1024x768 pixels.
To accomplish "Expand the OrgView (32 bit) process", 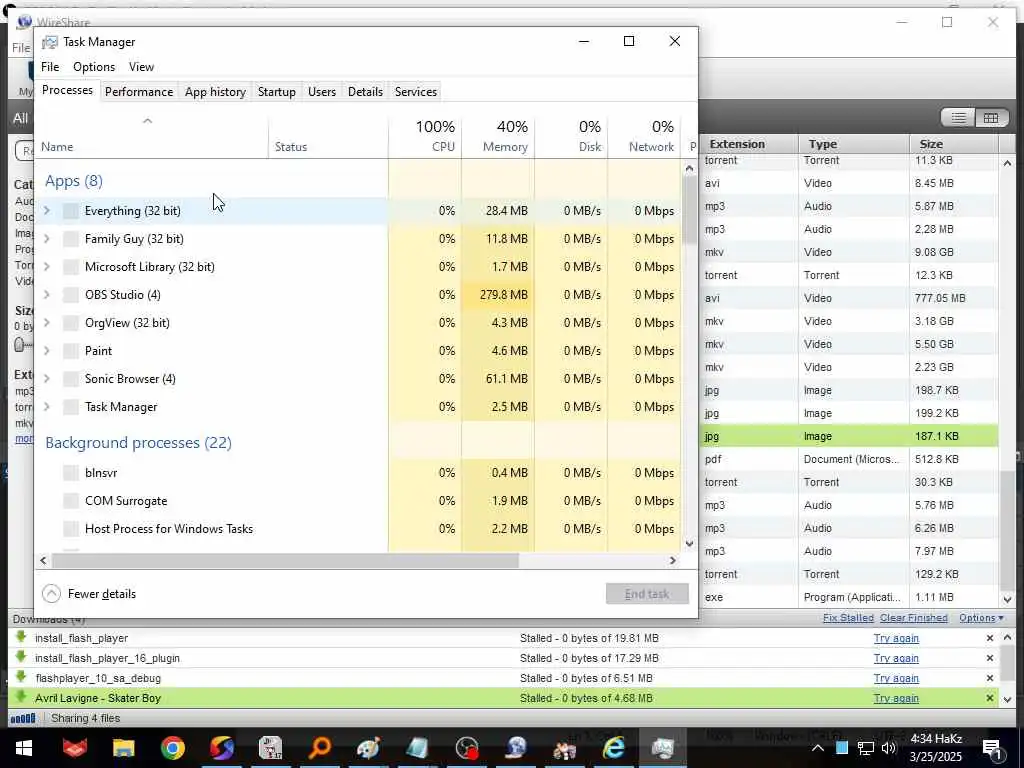I will pyautogui.click(x=46, y=323).
